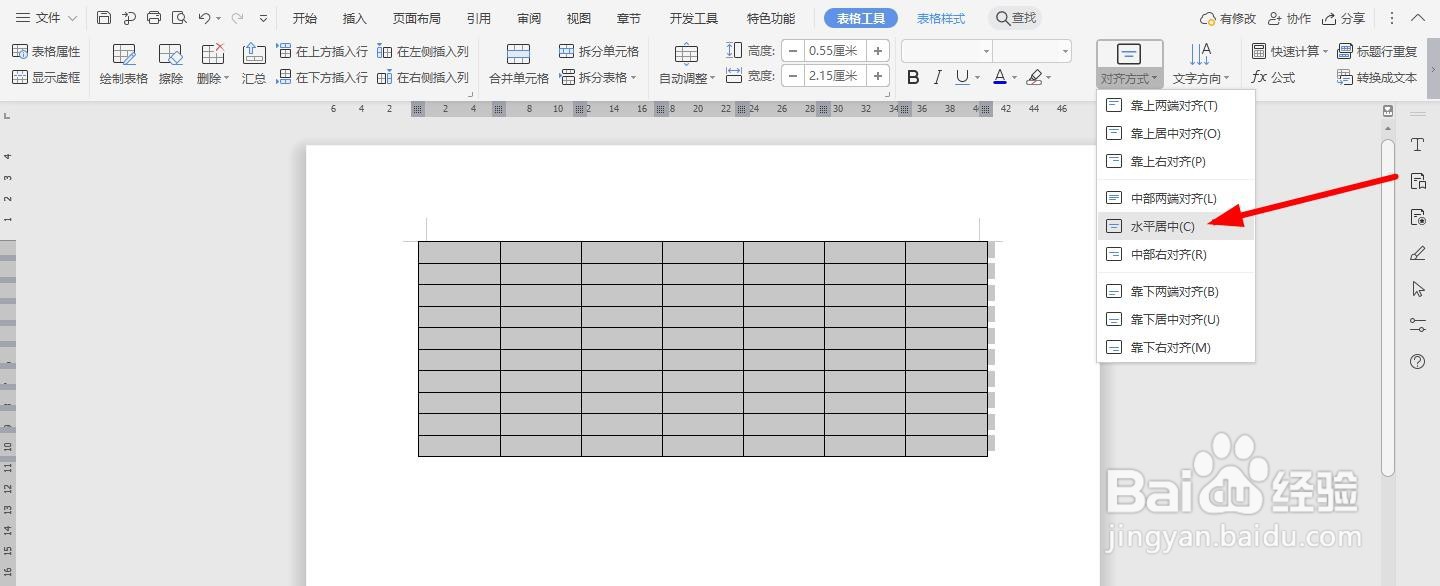This screenshot has width=1440, height=586.
Task: Increase column width with plus button
Action: point(878,76)
